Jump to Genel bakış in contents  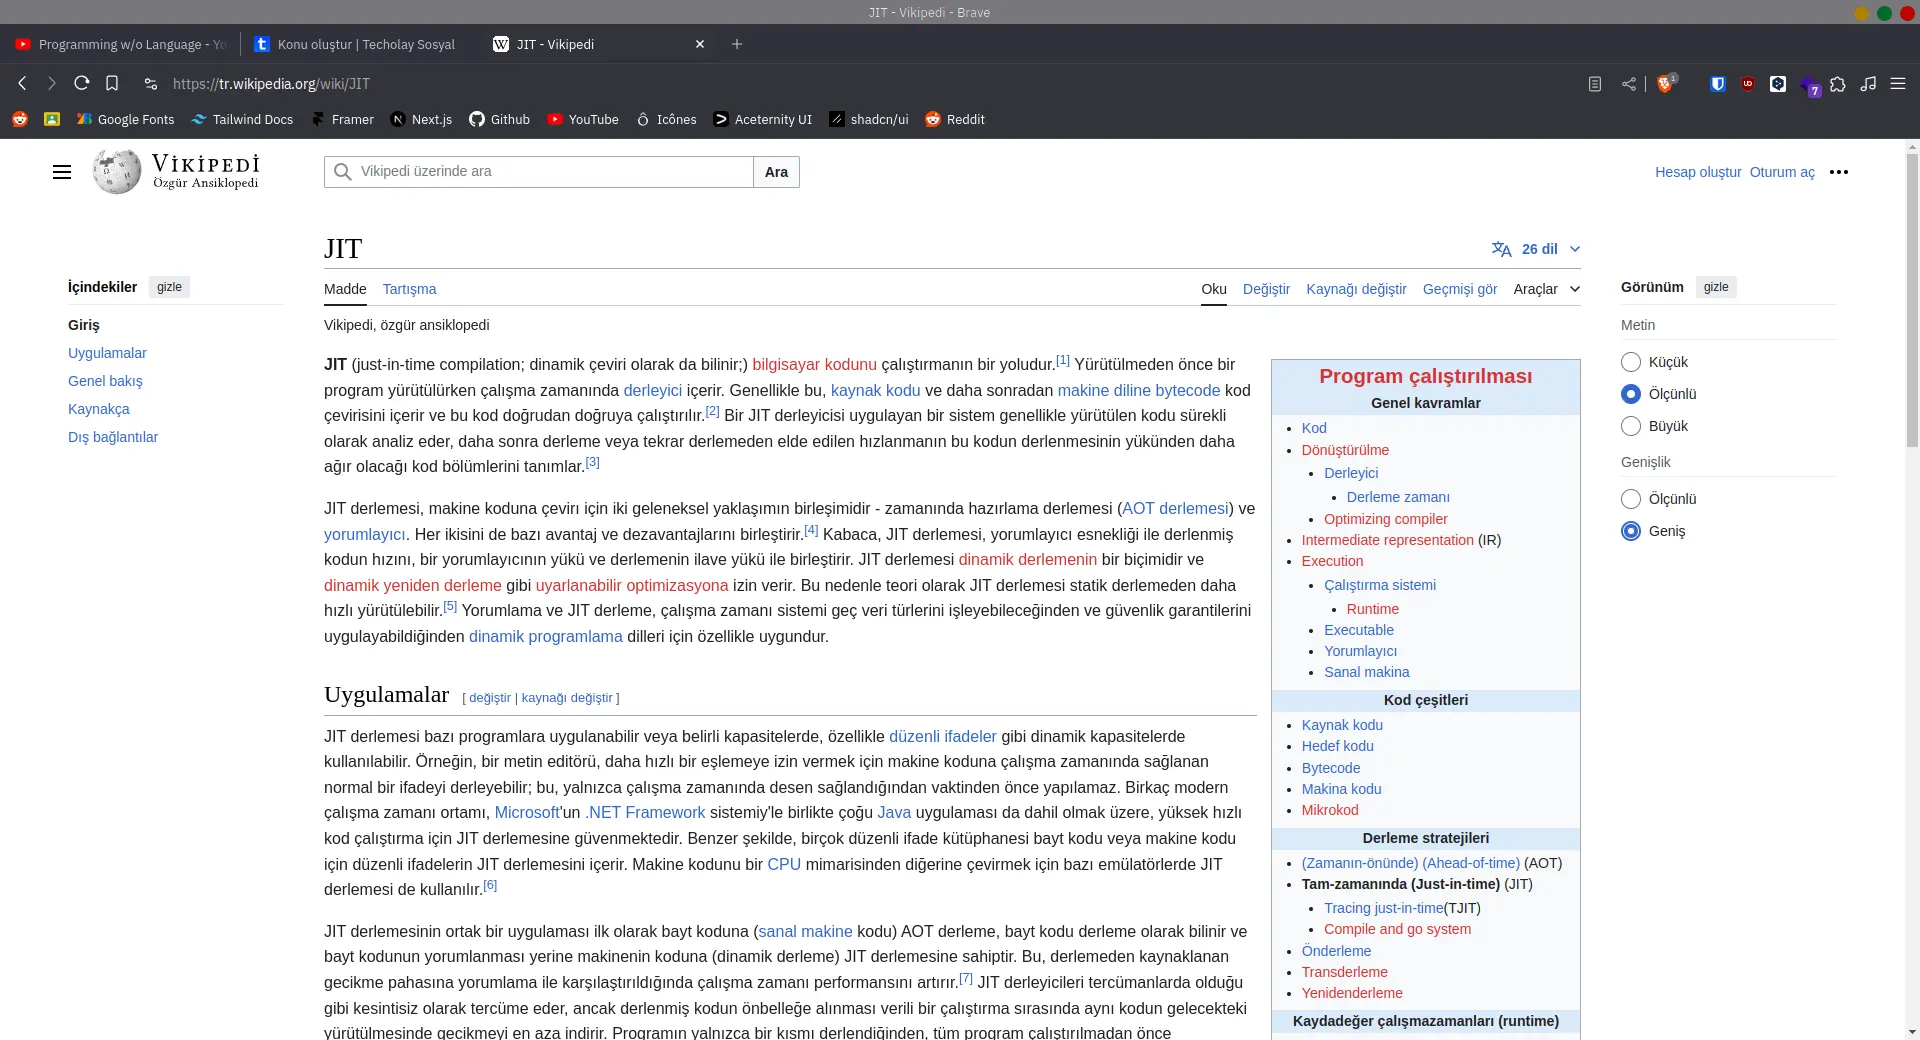click(x=105, y=381)
